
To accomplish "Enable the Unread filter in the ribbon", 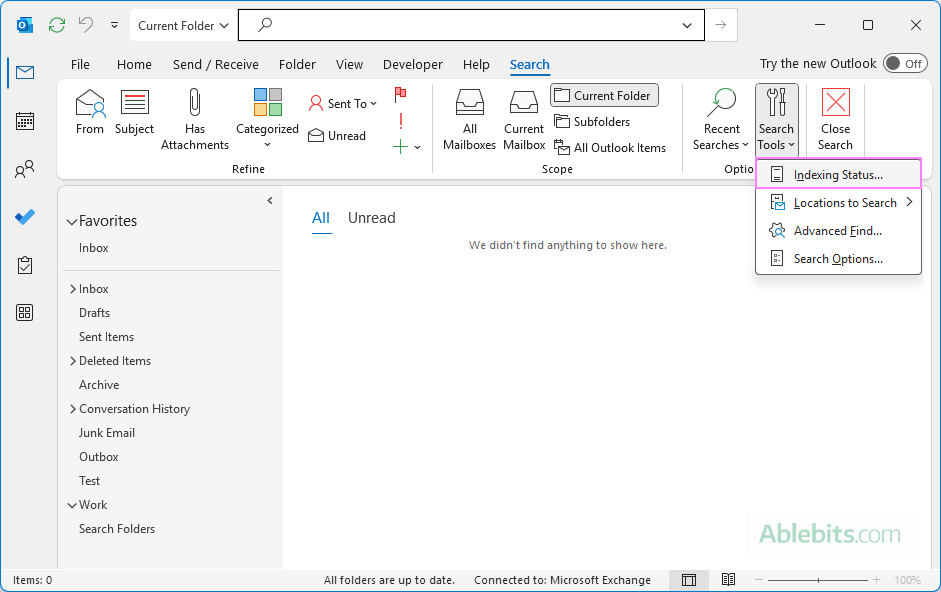I will click(x=339, y=135).
